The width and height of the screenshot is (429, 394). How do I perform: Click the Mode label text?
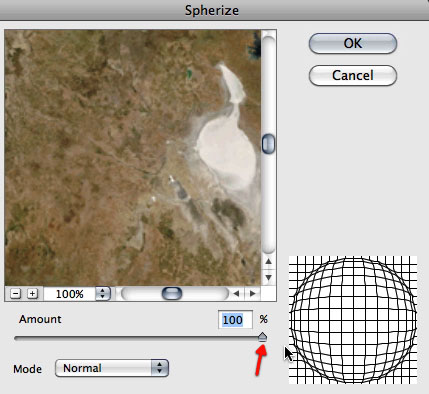[x=27, y=369]
